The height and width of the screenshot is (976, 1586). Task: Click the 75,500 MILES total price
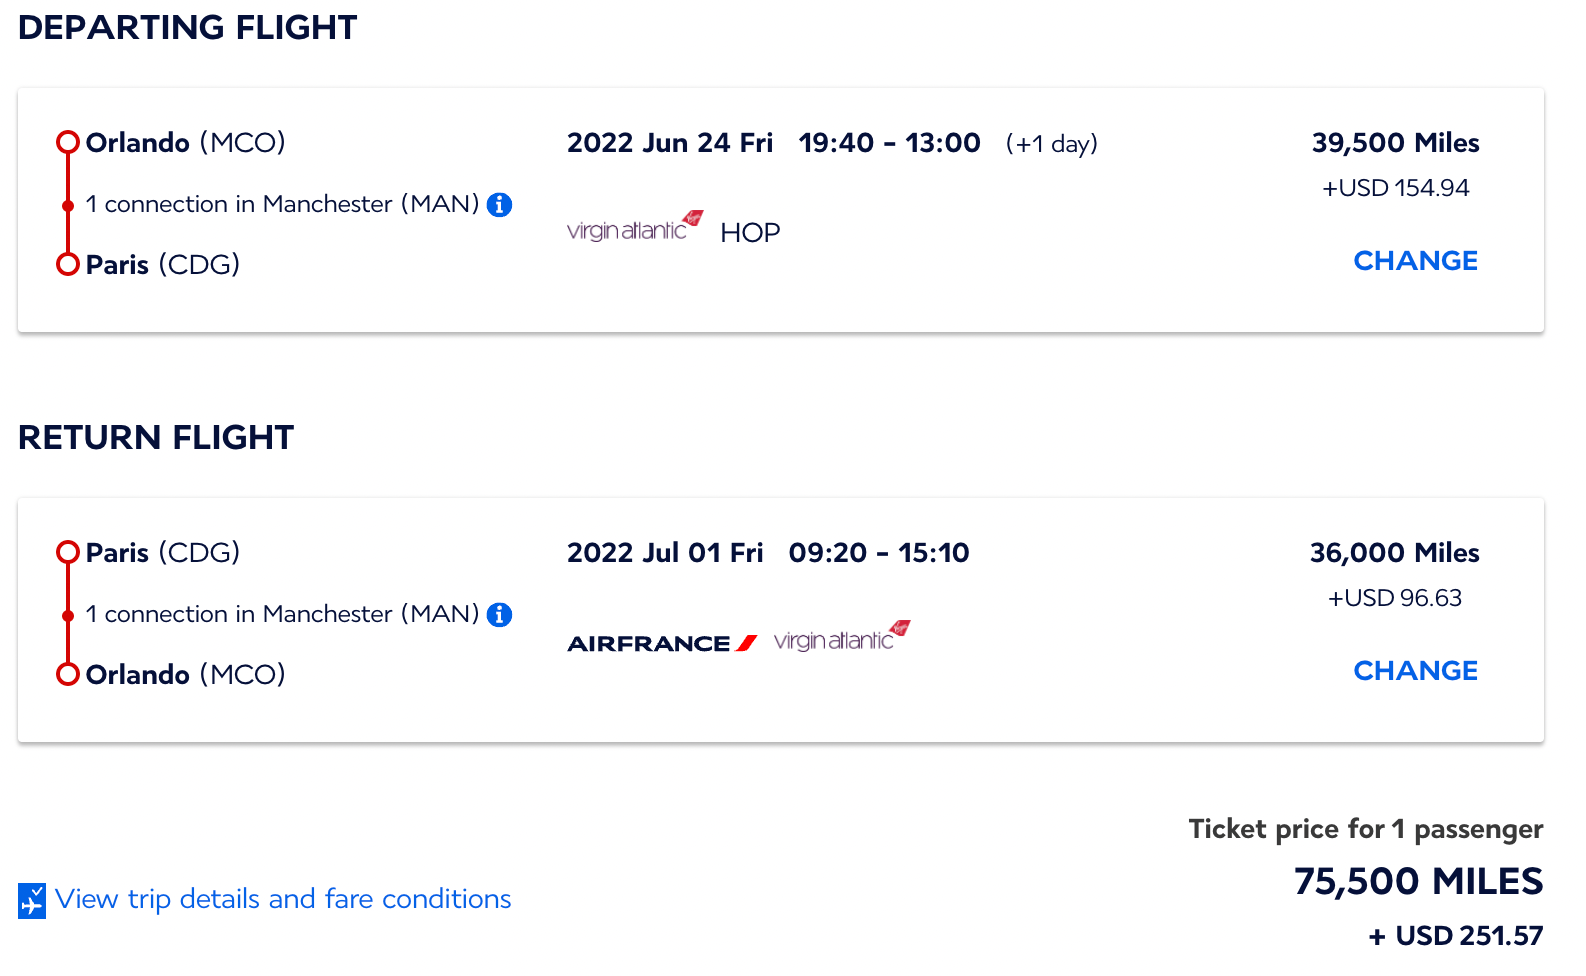pyautogui.click(x=1417, y=882)
